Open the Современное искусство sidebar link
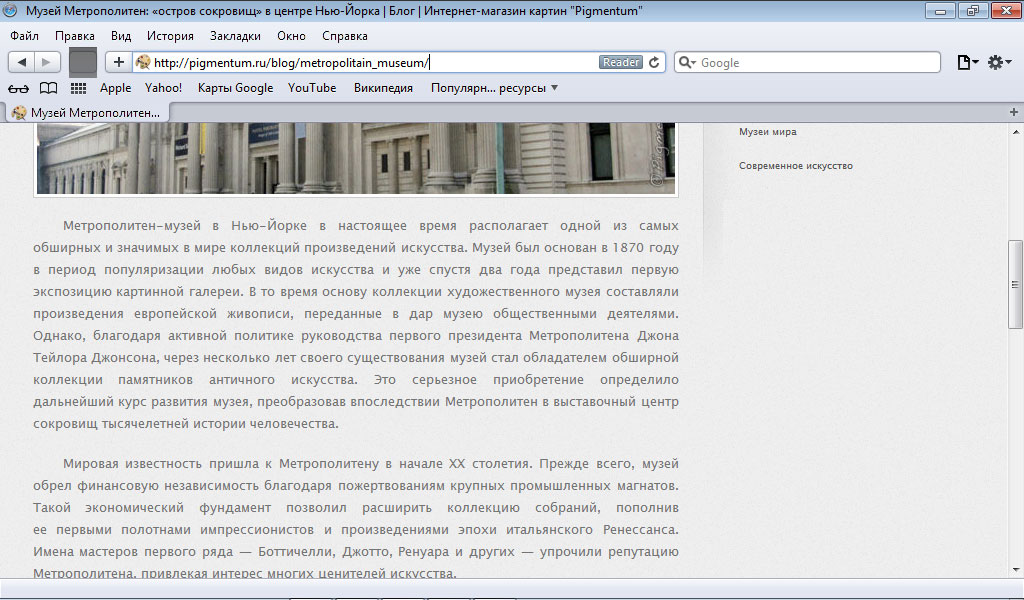1024x600 pixels. point(795,166)
